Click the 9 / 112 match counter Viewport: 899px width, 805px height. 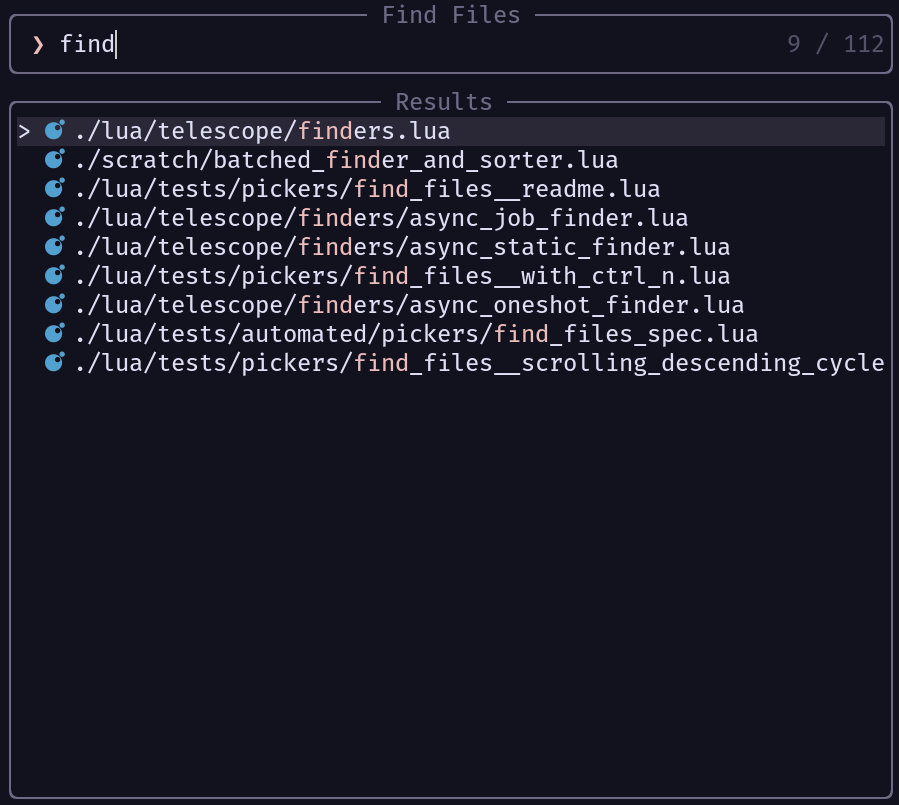835,44
